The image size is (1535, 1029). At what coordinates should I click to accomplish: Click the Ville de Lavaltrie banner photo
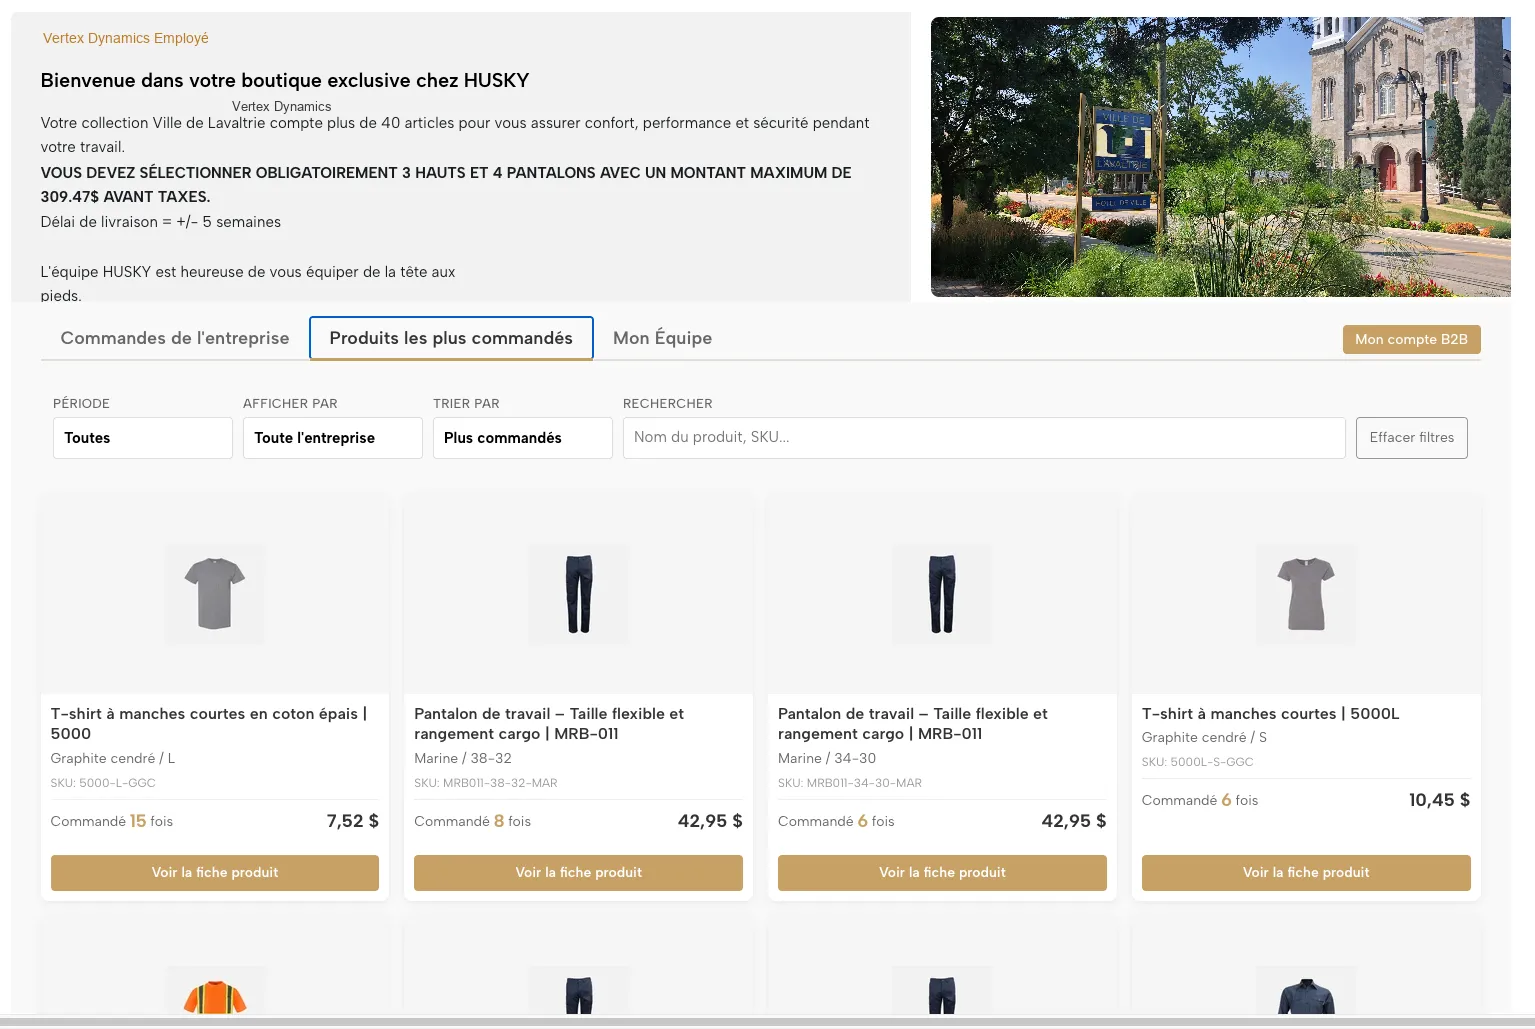click(1220, 157)
